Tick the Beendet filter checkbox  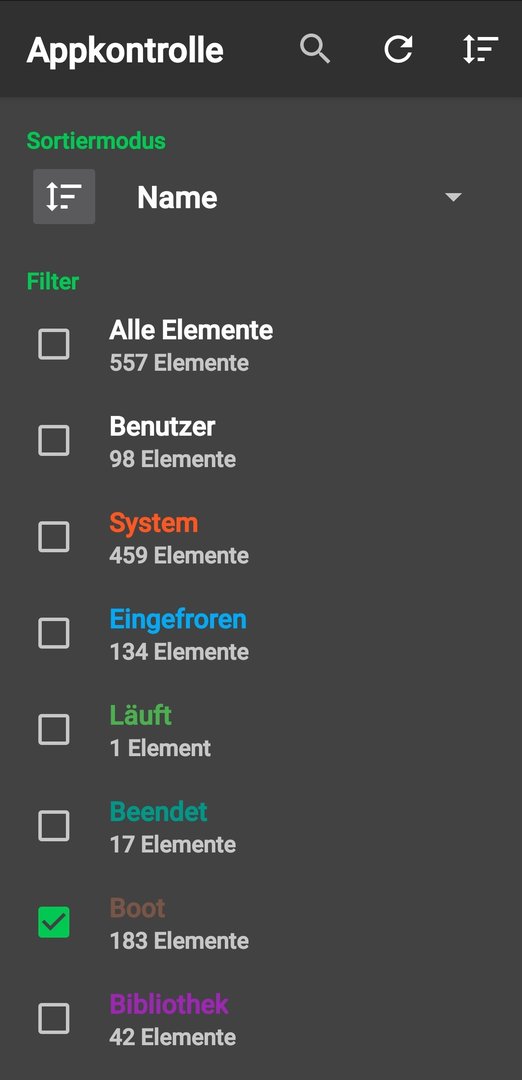pos(54,826)
